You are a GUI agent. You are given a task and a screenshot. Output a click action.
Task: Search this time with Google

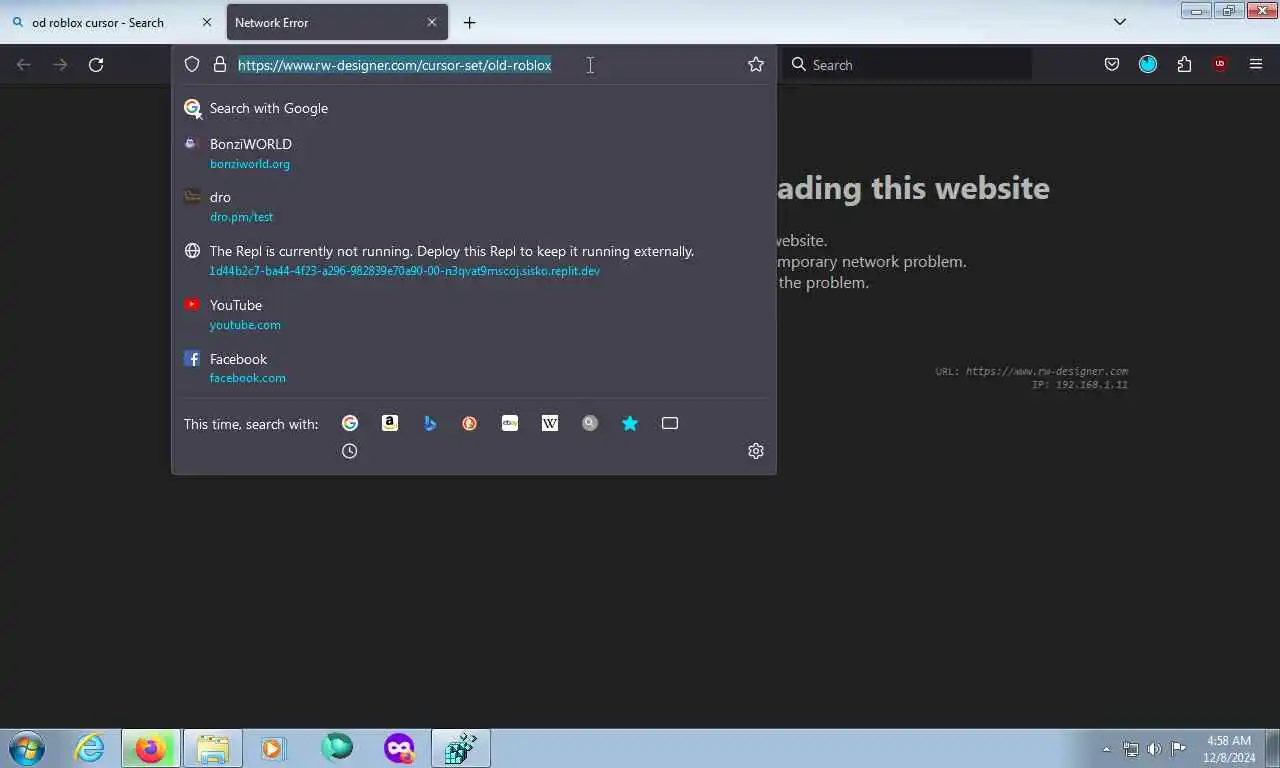point(350,424)
